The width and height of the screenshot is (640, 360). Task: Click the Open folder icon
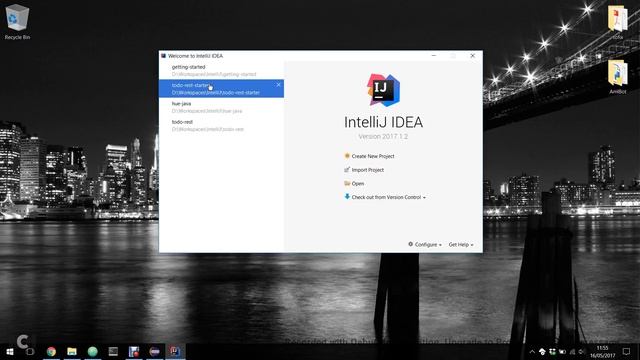(x=347, y=183)
